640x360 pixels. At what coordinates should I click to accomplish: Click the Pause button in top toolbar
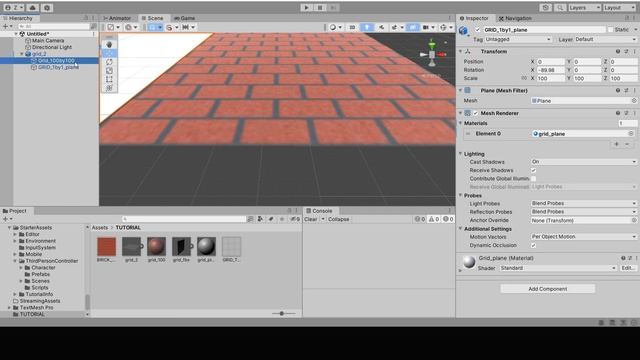(x=320, y=7)
